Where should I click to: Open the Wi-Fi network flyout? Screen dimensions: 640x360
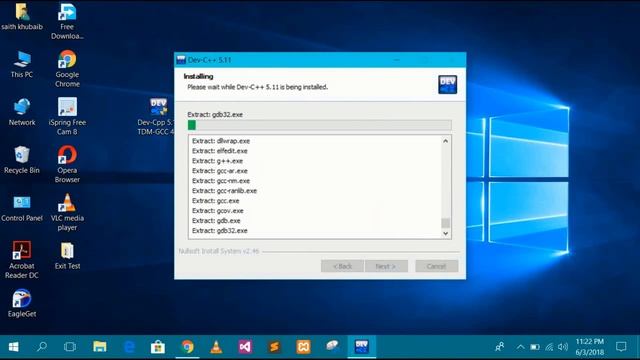pos(549,347)
